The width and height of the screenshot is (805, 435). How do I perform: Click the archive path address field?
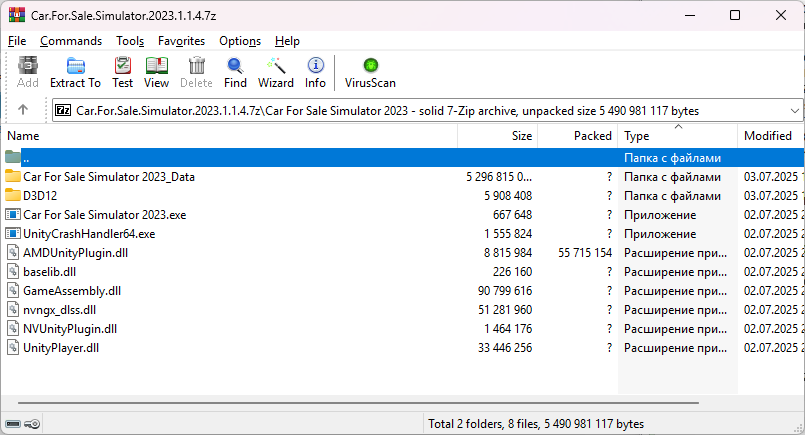coord(428,110)
